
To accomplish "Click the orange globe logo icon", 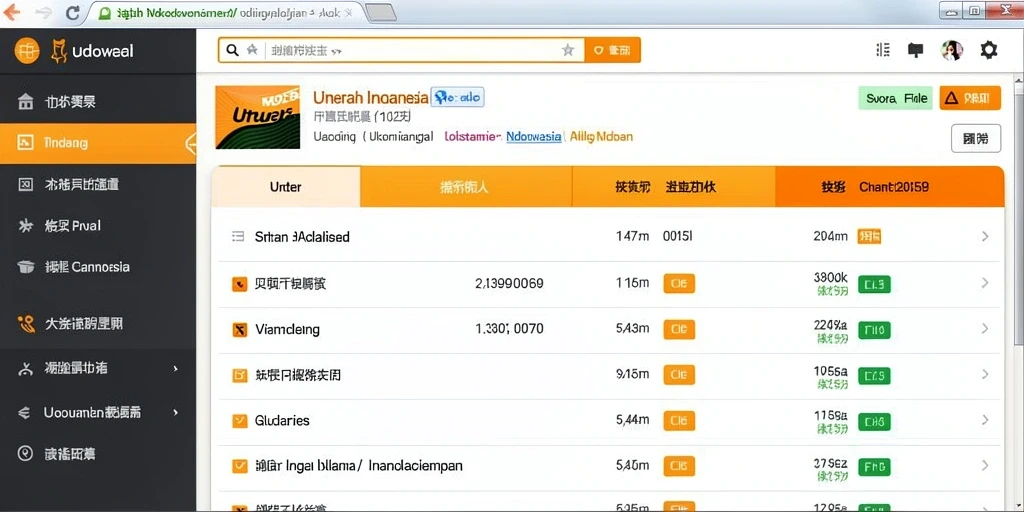I will coord(27,50).
